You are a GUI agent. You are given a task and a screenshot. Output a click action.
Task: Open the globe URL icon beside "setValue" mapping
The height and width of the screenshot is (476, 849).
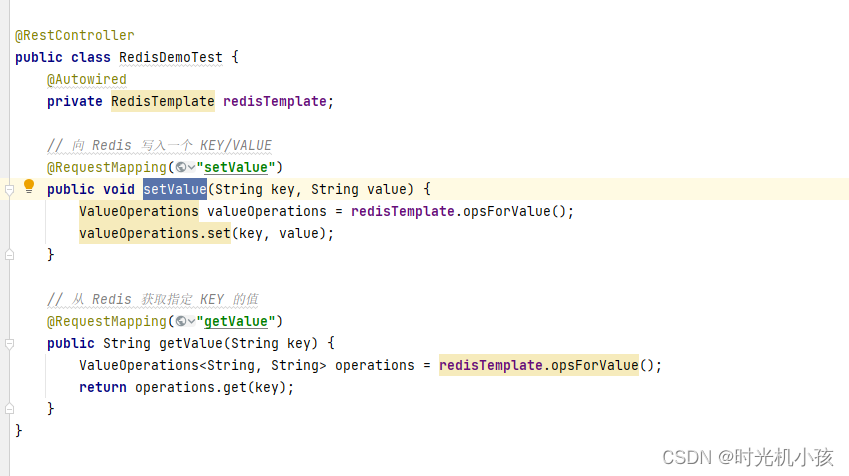point(181,168)
